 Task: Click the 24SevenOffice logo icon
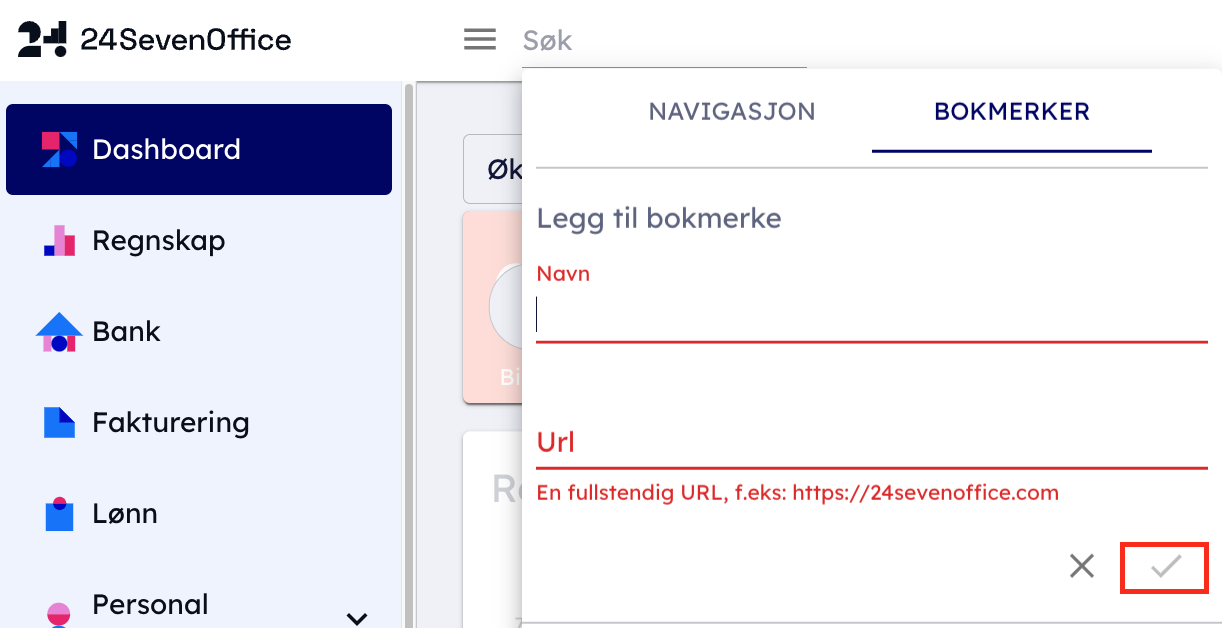[x=43, y=40]
